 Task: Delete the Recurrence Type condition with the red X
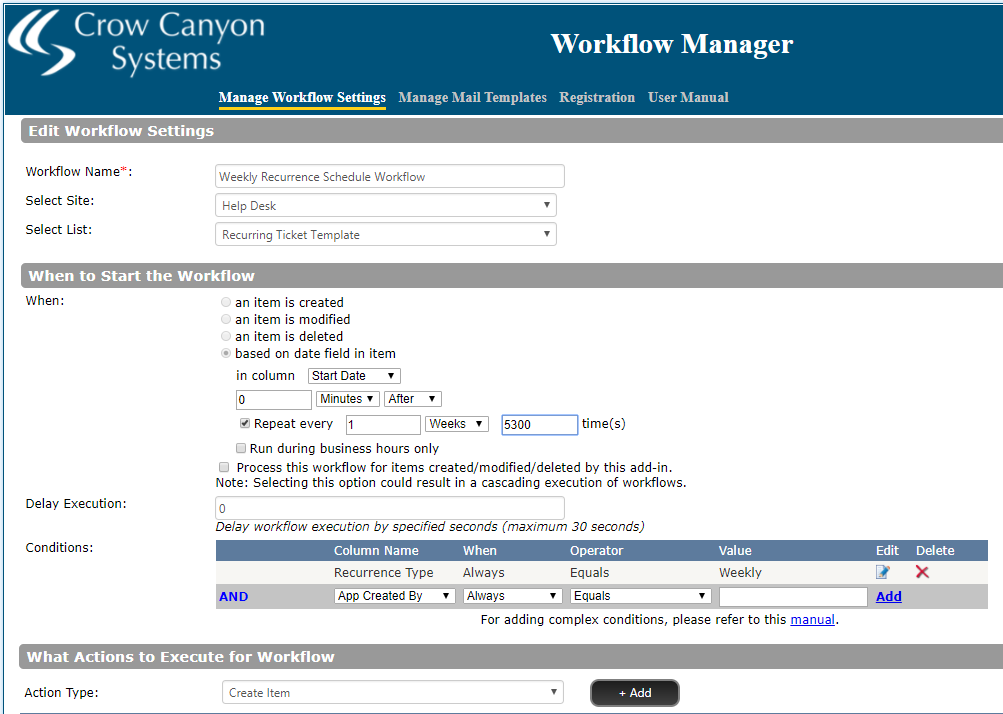coord(922,572)
